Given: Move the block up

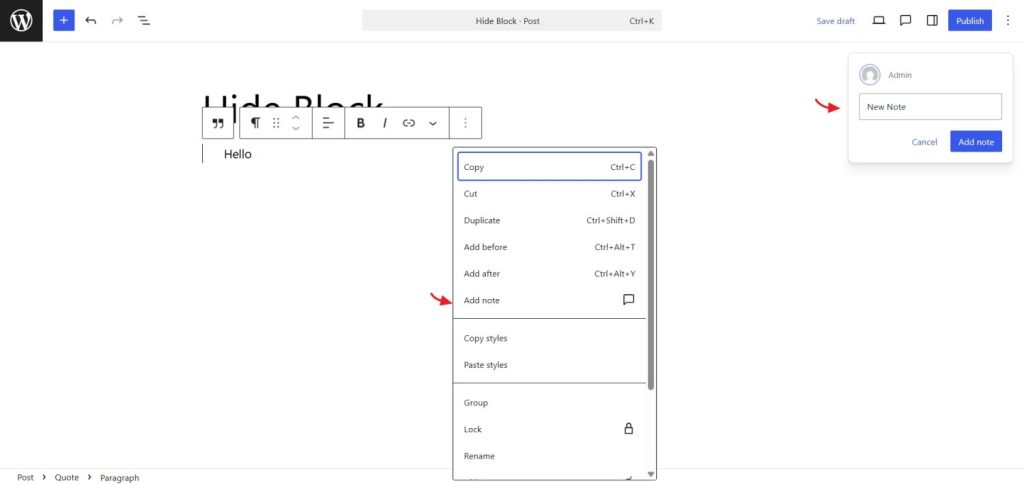Looking at the screenshot, I should click(x=296, y=118).
